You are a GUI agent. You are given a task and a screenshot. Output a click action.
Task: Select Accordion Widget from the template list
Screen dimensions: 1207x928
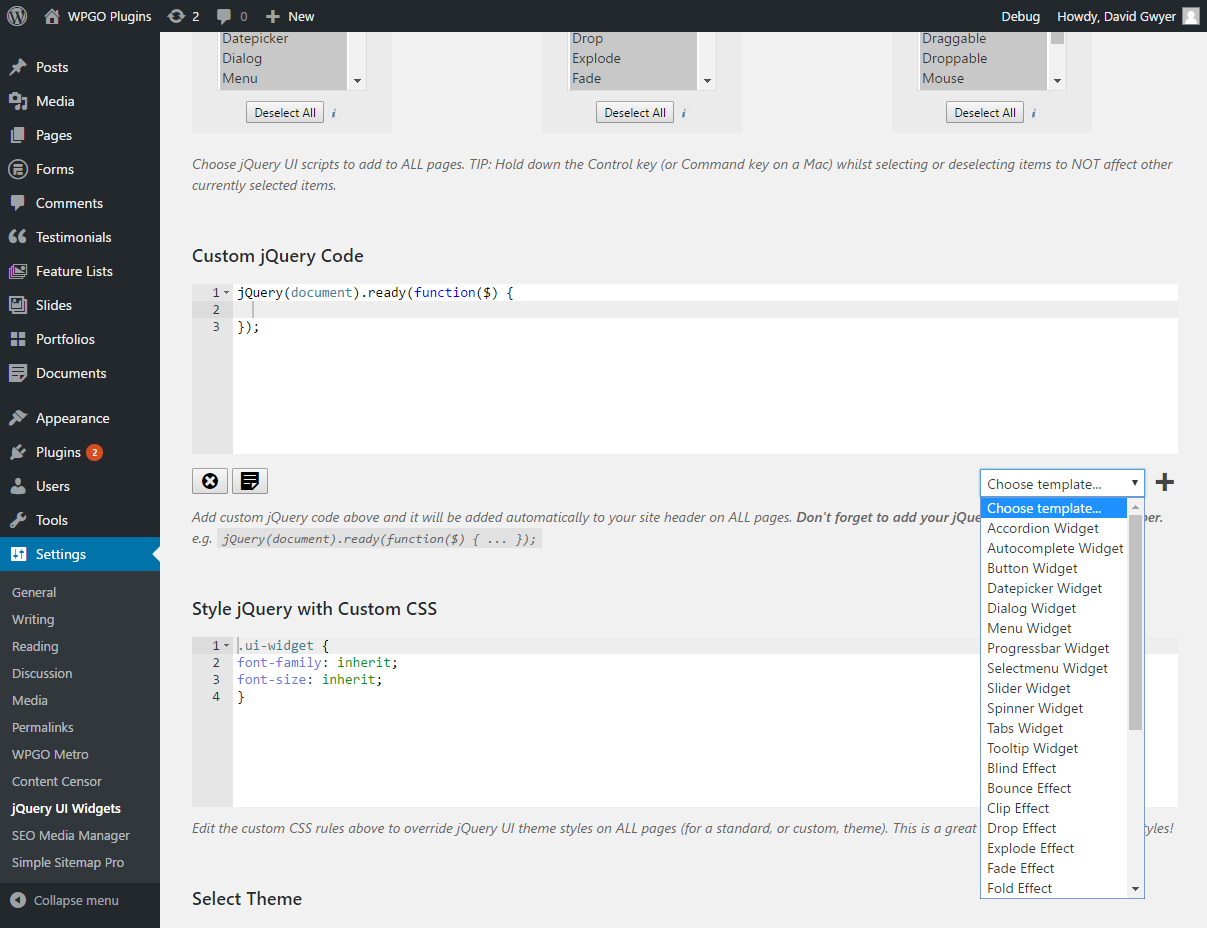(1042, 528)
